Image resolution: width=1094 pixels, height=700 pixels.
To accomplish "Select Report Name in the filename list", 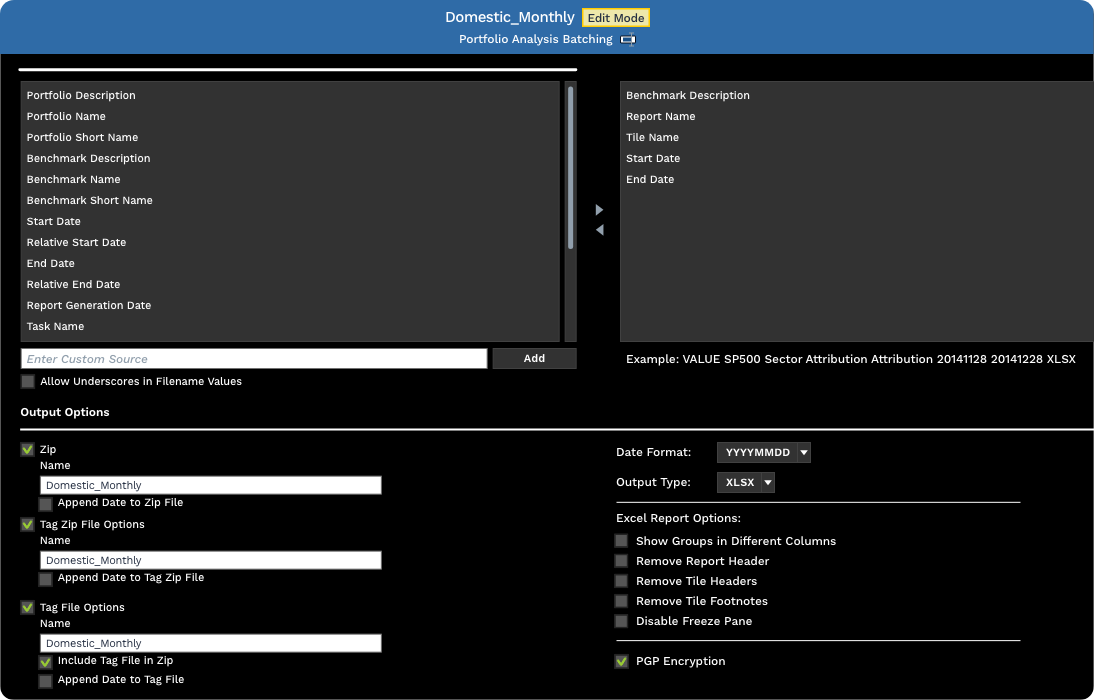I will (x=661, y=116).
